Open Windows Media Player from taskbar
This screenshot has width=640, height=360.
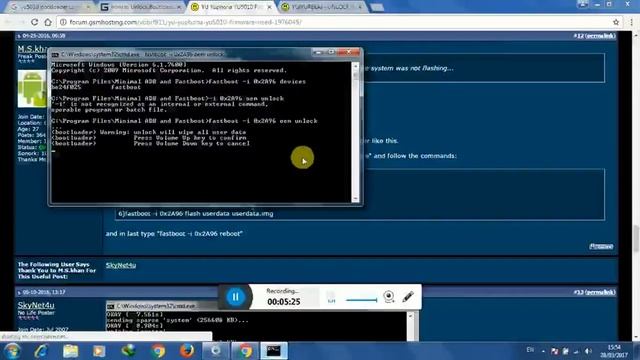coord(99,351)
